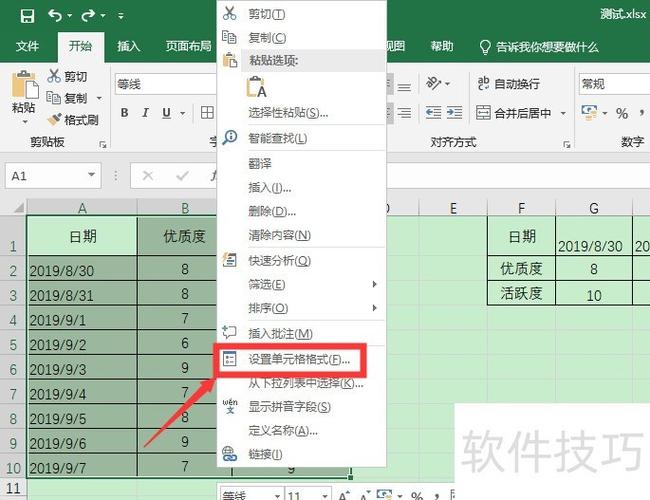
Task: Click the select-all corner triangle
Action: pyautogui.click(x=18, y=207)
